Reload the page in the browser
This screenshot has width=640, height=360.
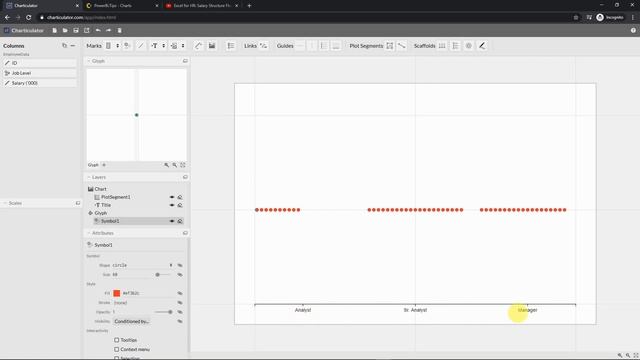click(29, 18)
